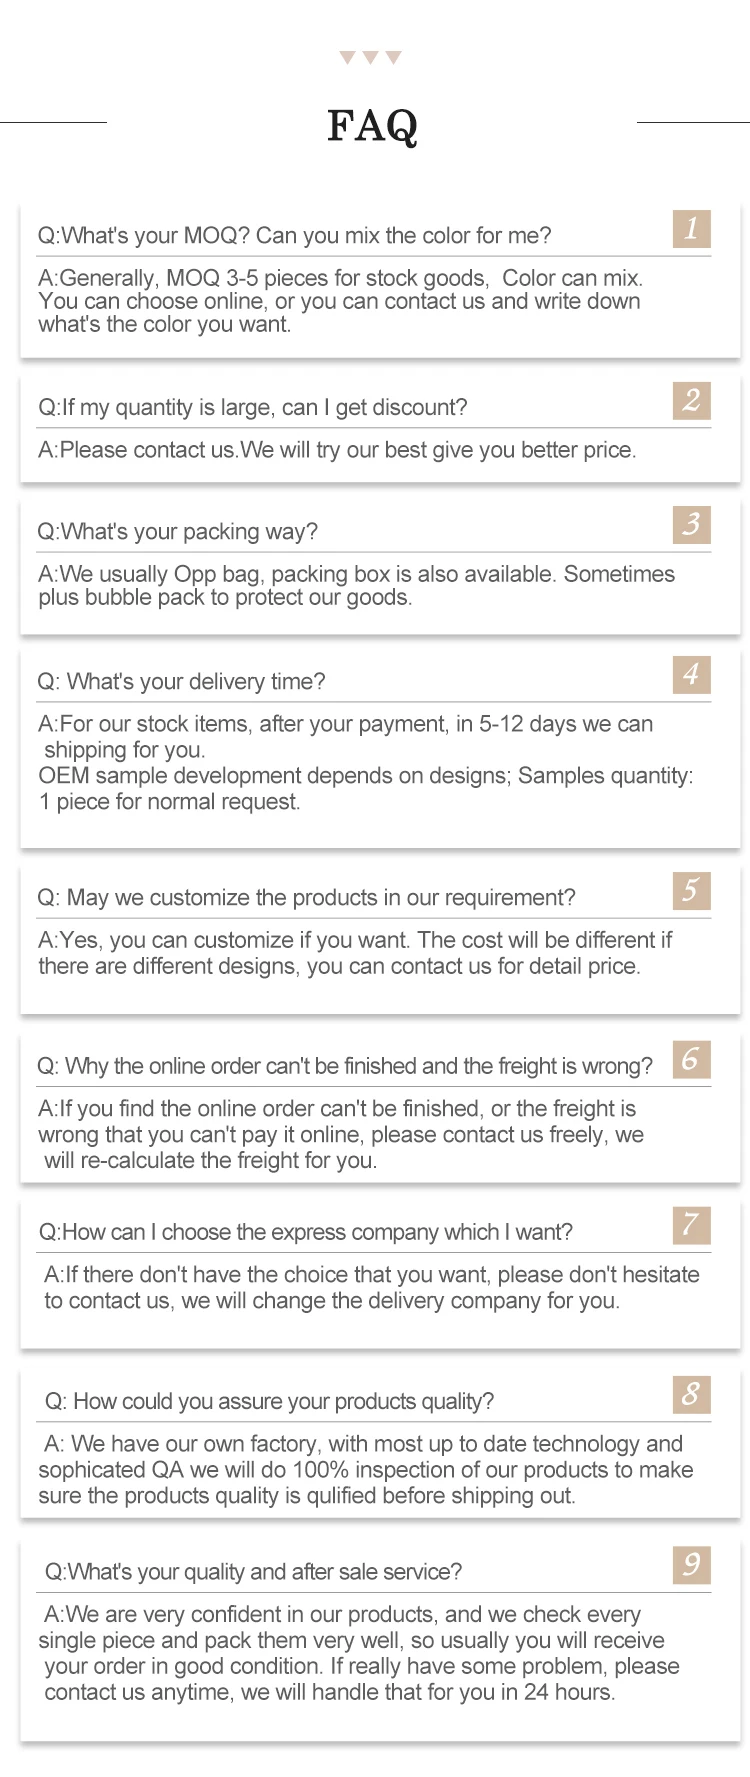The height and width of the screenshot is (1777, 750).
Task: Expand the quantity discount question
Action: coord(253,408)
